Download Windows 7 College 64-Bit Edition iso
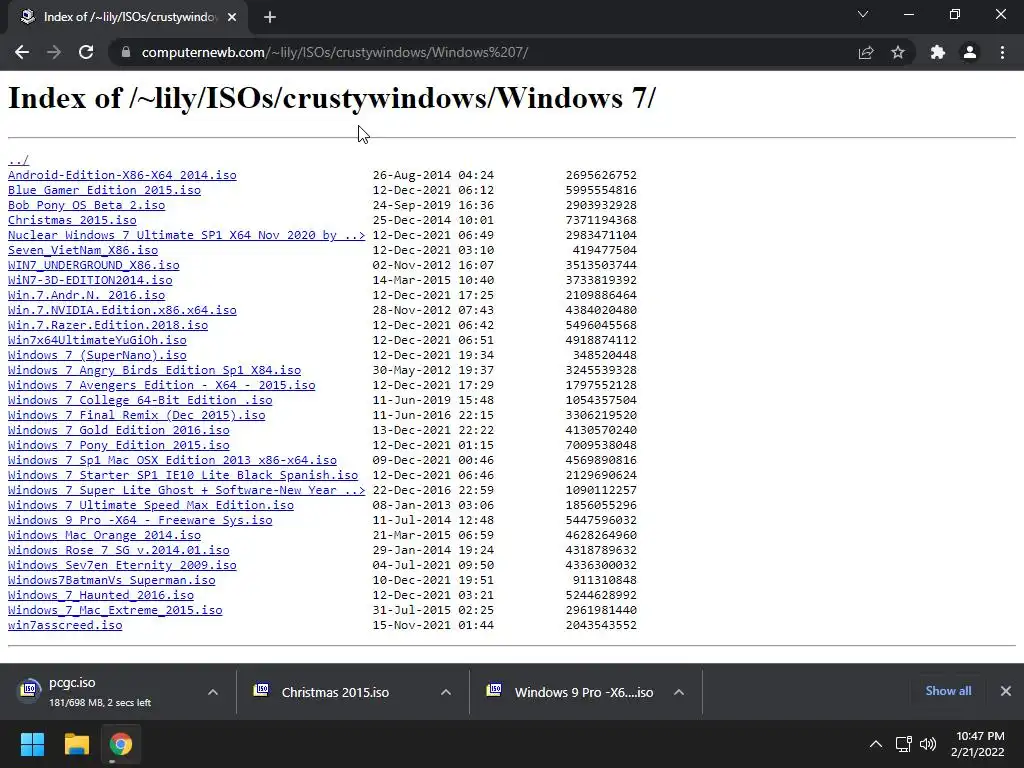Image resolution: width=1024 pixels, height=768 pixels. 140,400
